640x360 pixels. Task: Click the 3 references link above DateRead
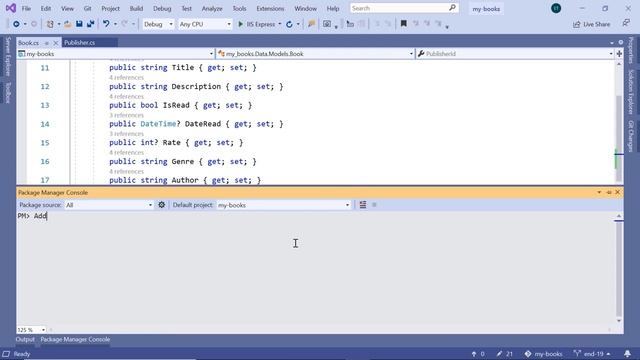point(126,115)
